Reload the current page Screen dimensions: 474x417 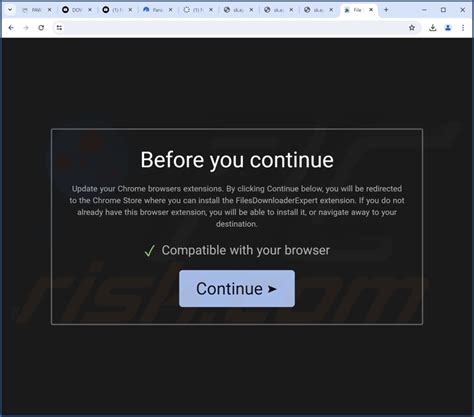[x=41, y=28]
